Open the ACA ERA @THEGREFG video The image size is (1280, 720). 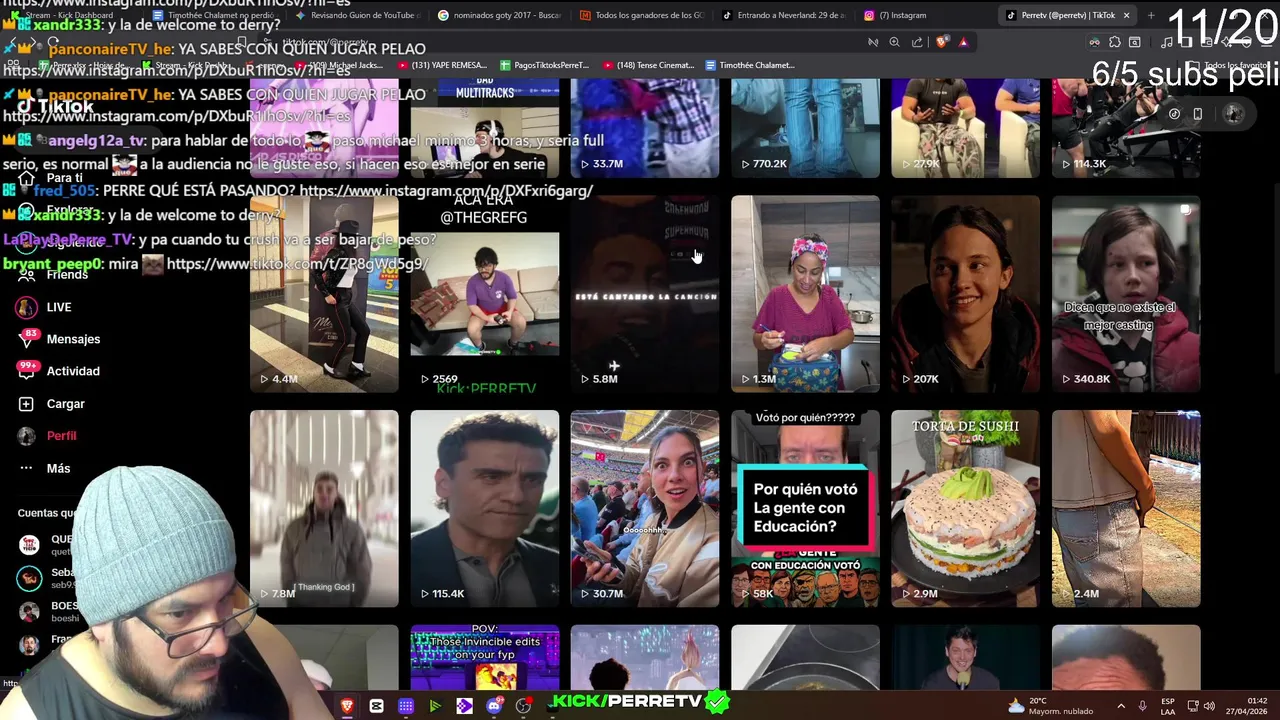[x=485, y=293]
